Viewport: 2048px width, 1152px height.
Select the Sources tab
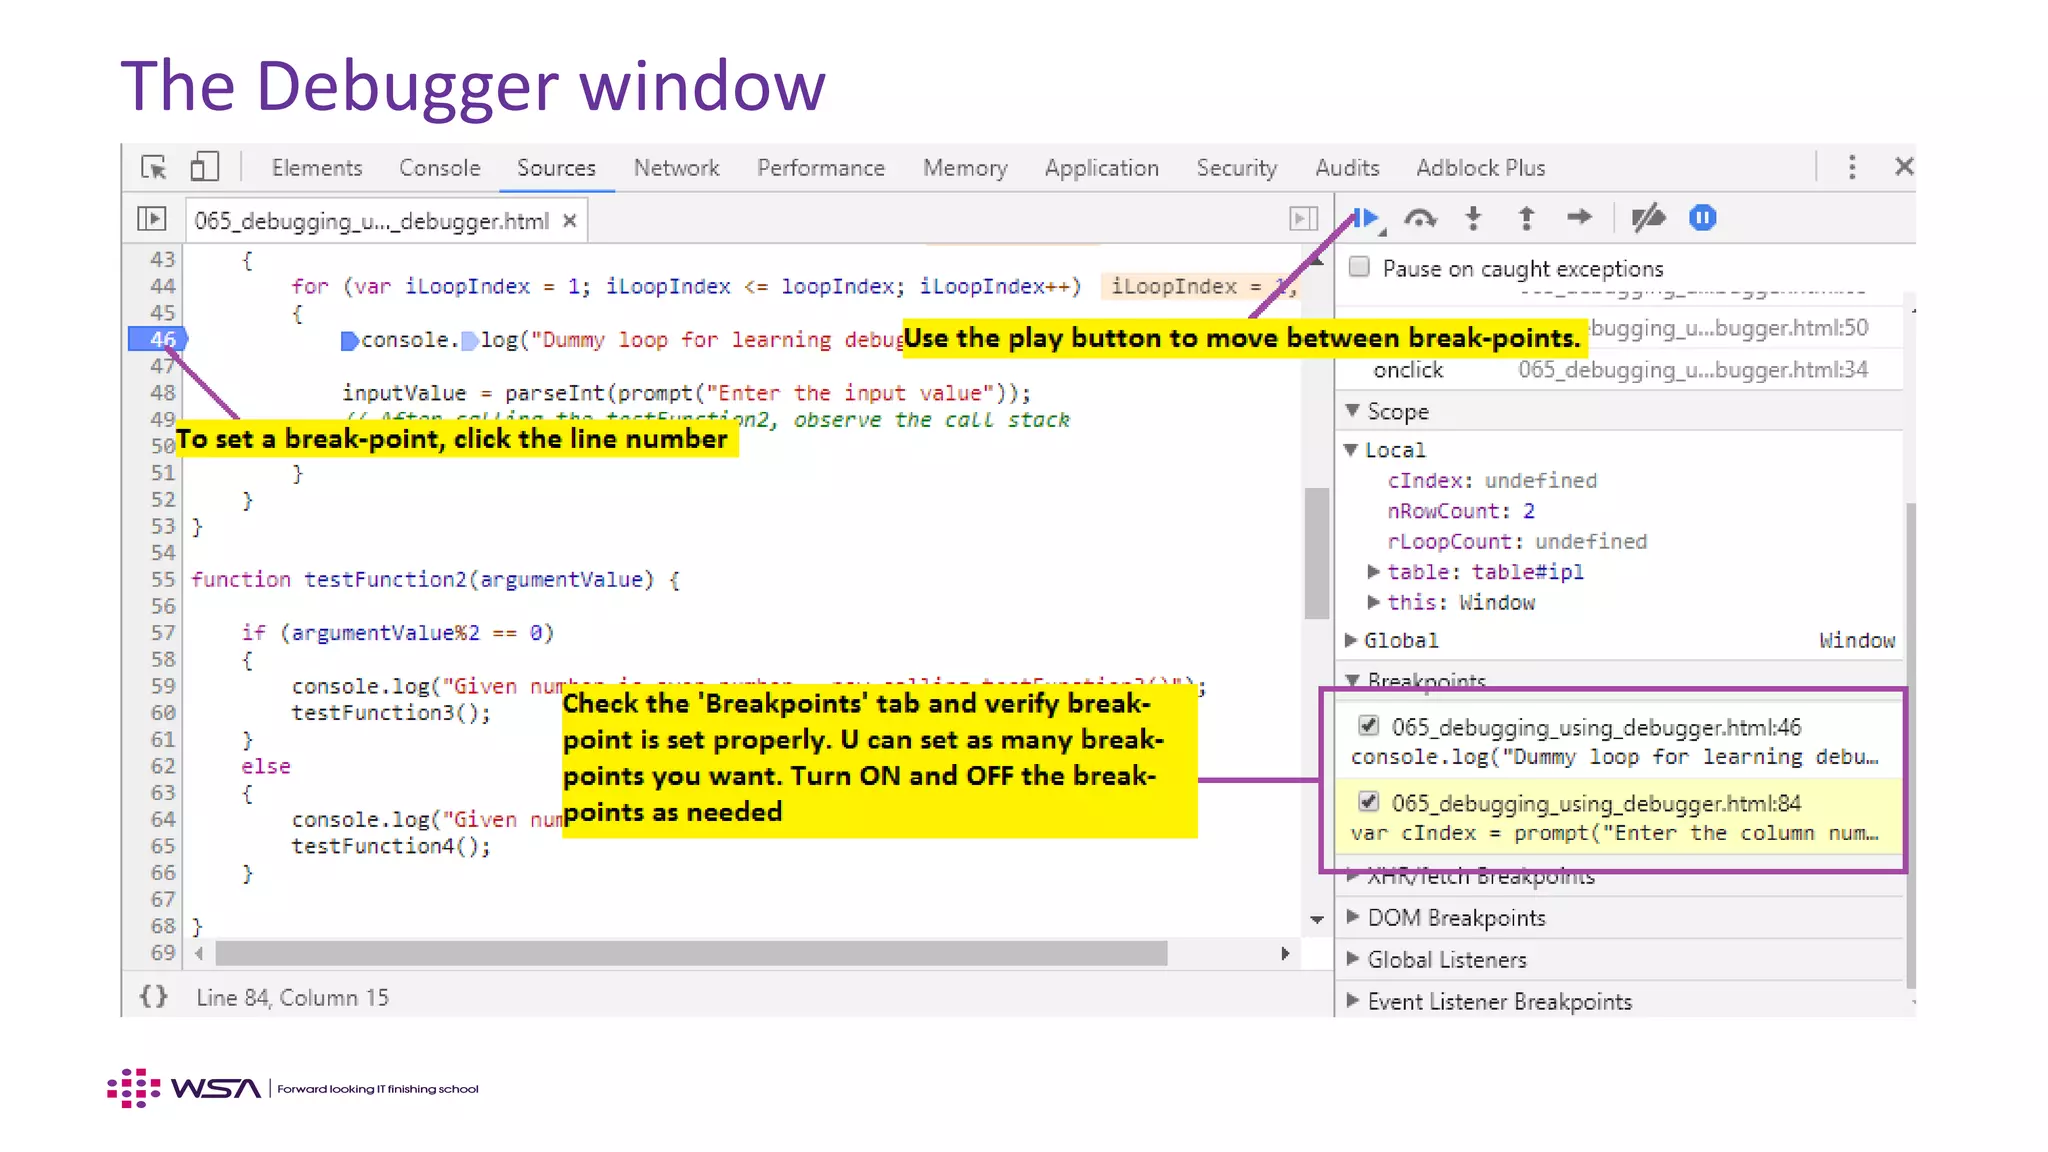pos(556,168)
